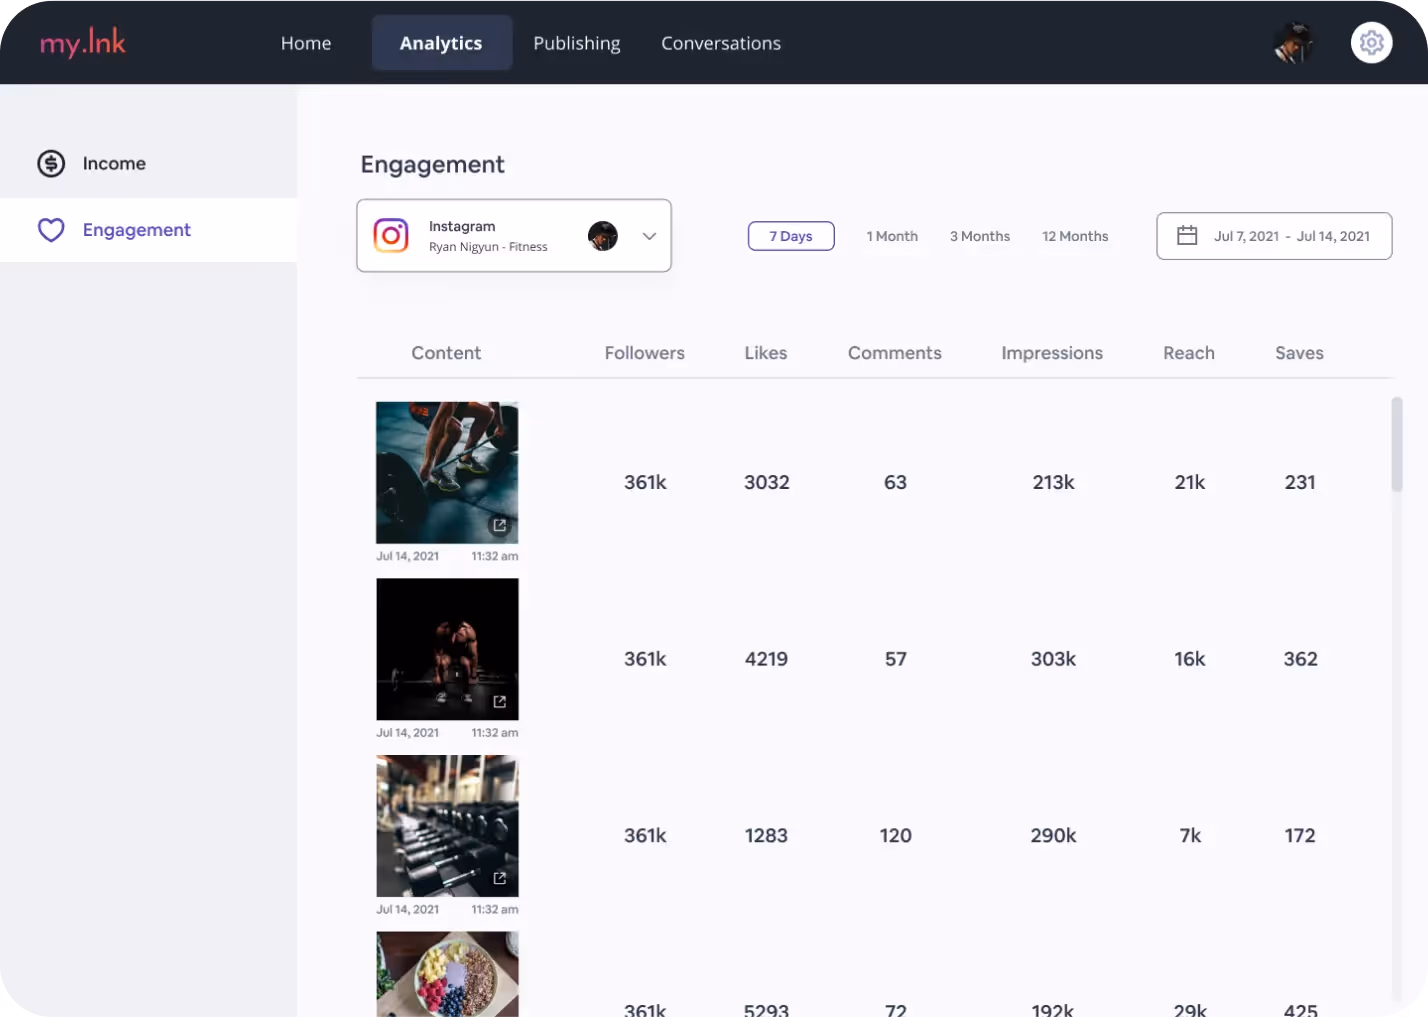
Task: Open the dumbbell rack post thumbnail
Action: coord(447,826)
